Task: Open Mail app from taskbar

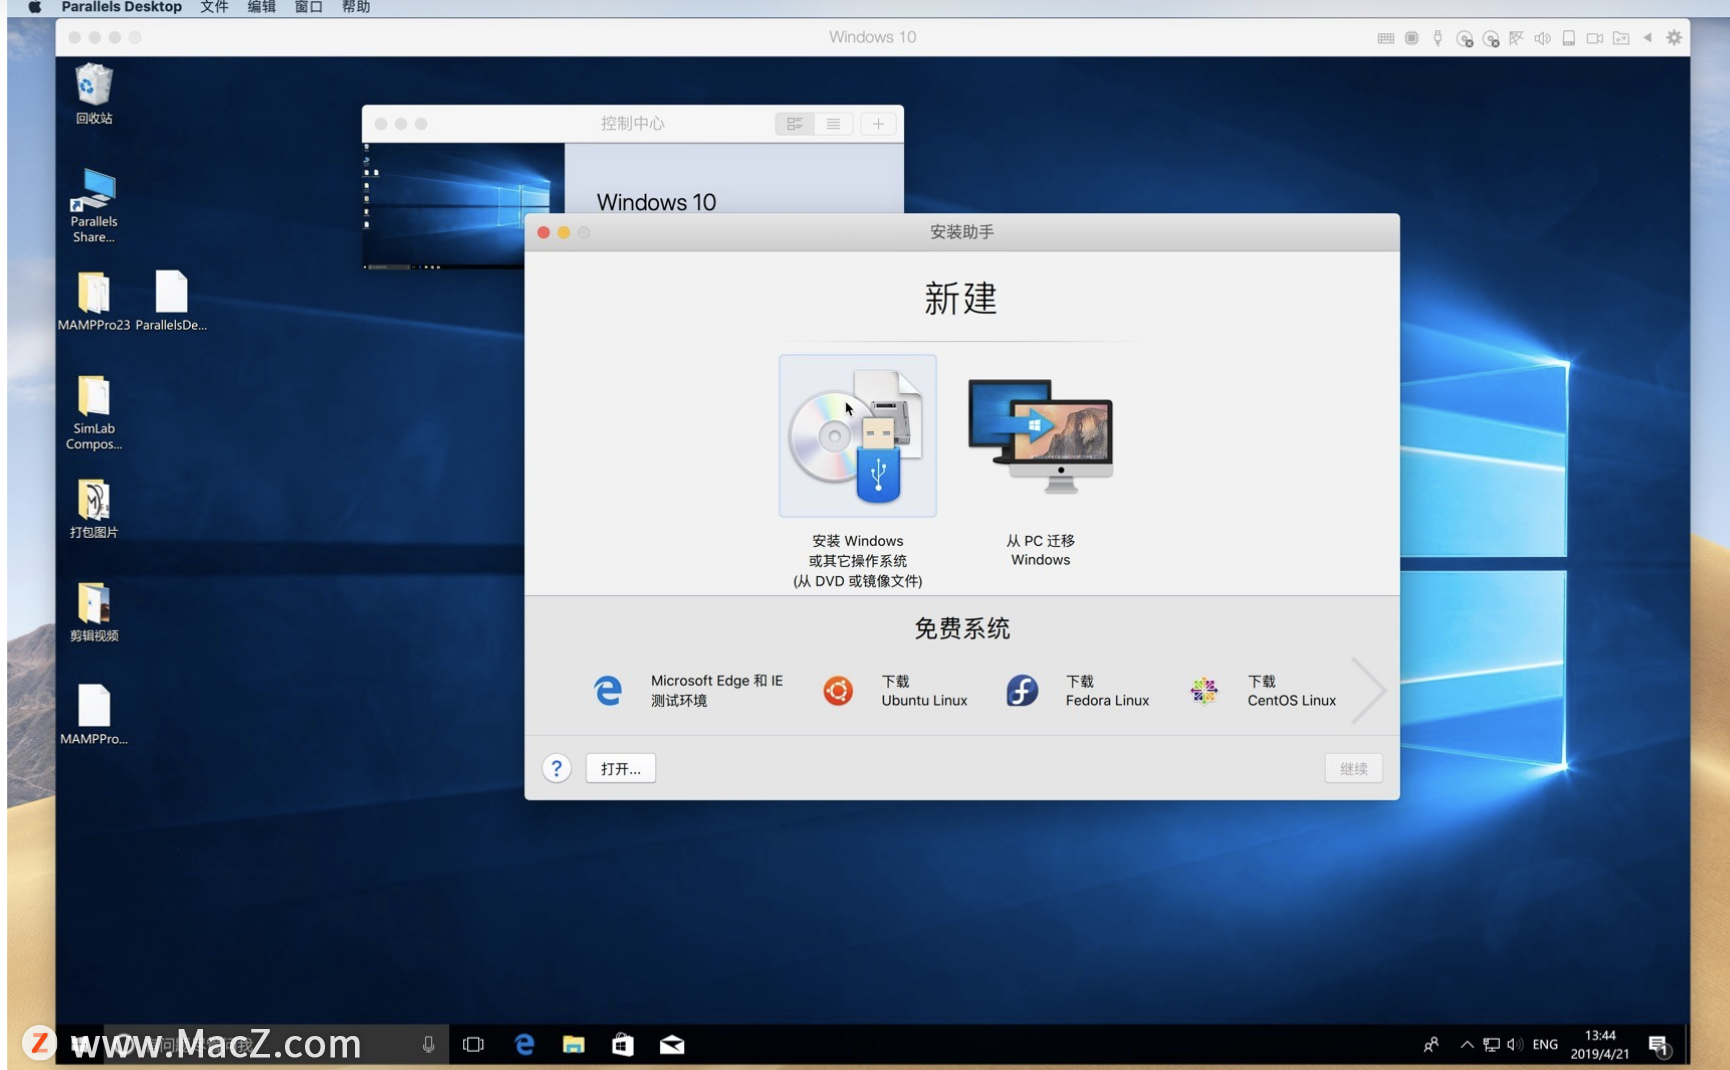Action: point(672,1045)
